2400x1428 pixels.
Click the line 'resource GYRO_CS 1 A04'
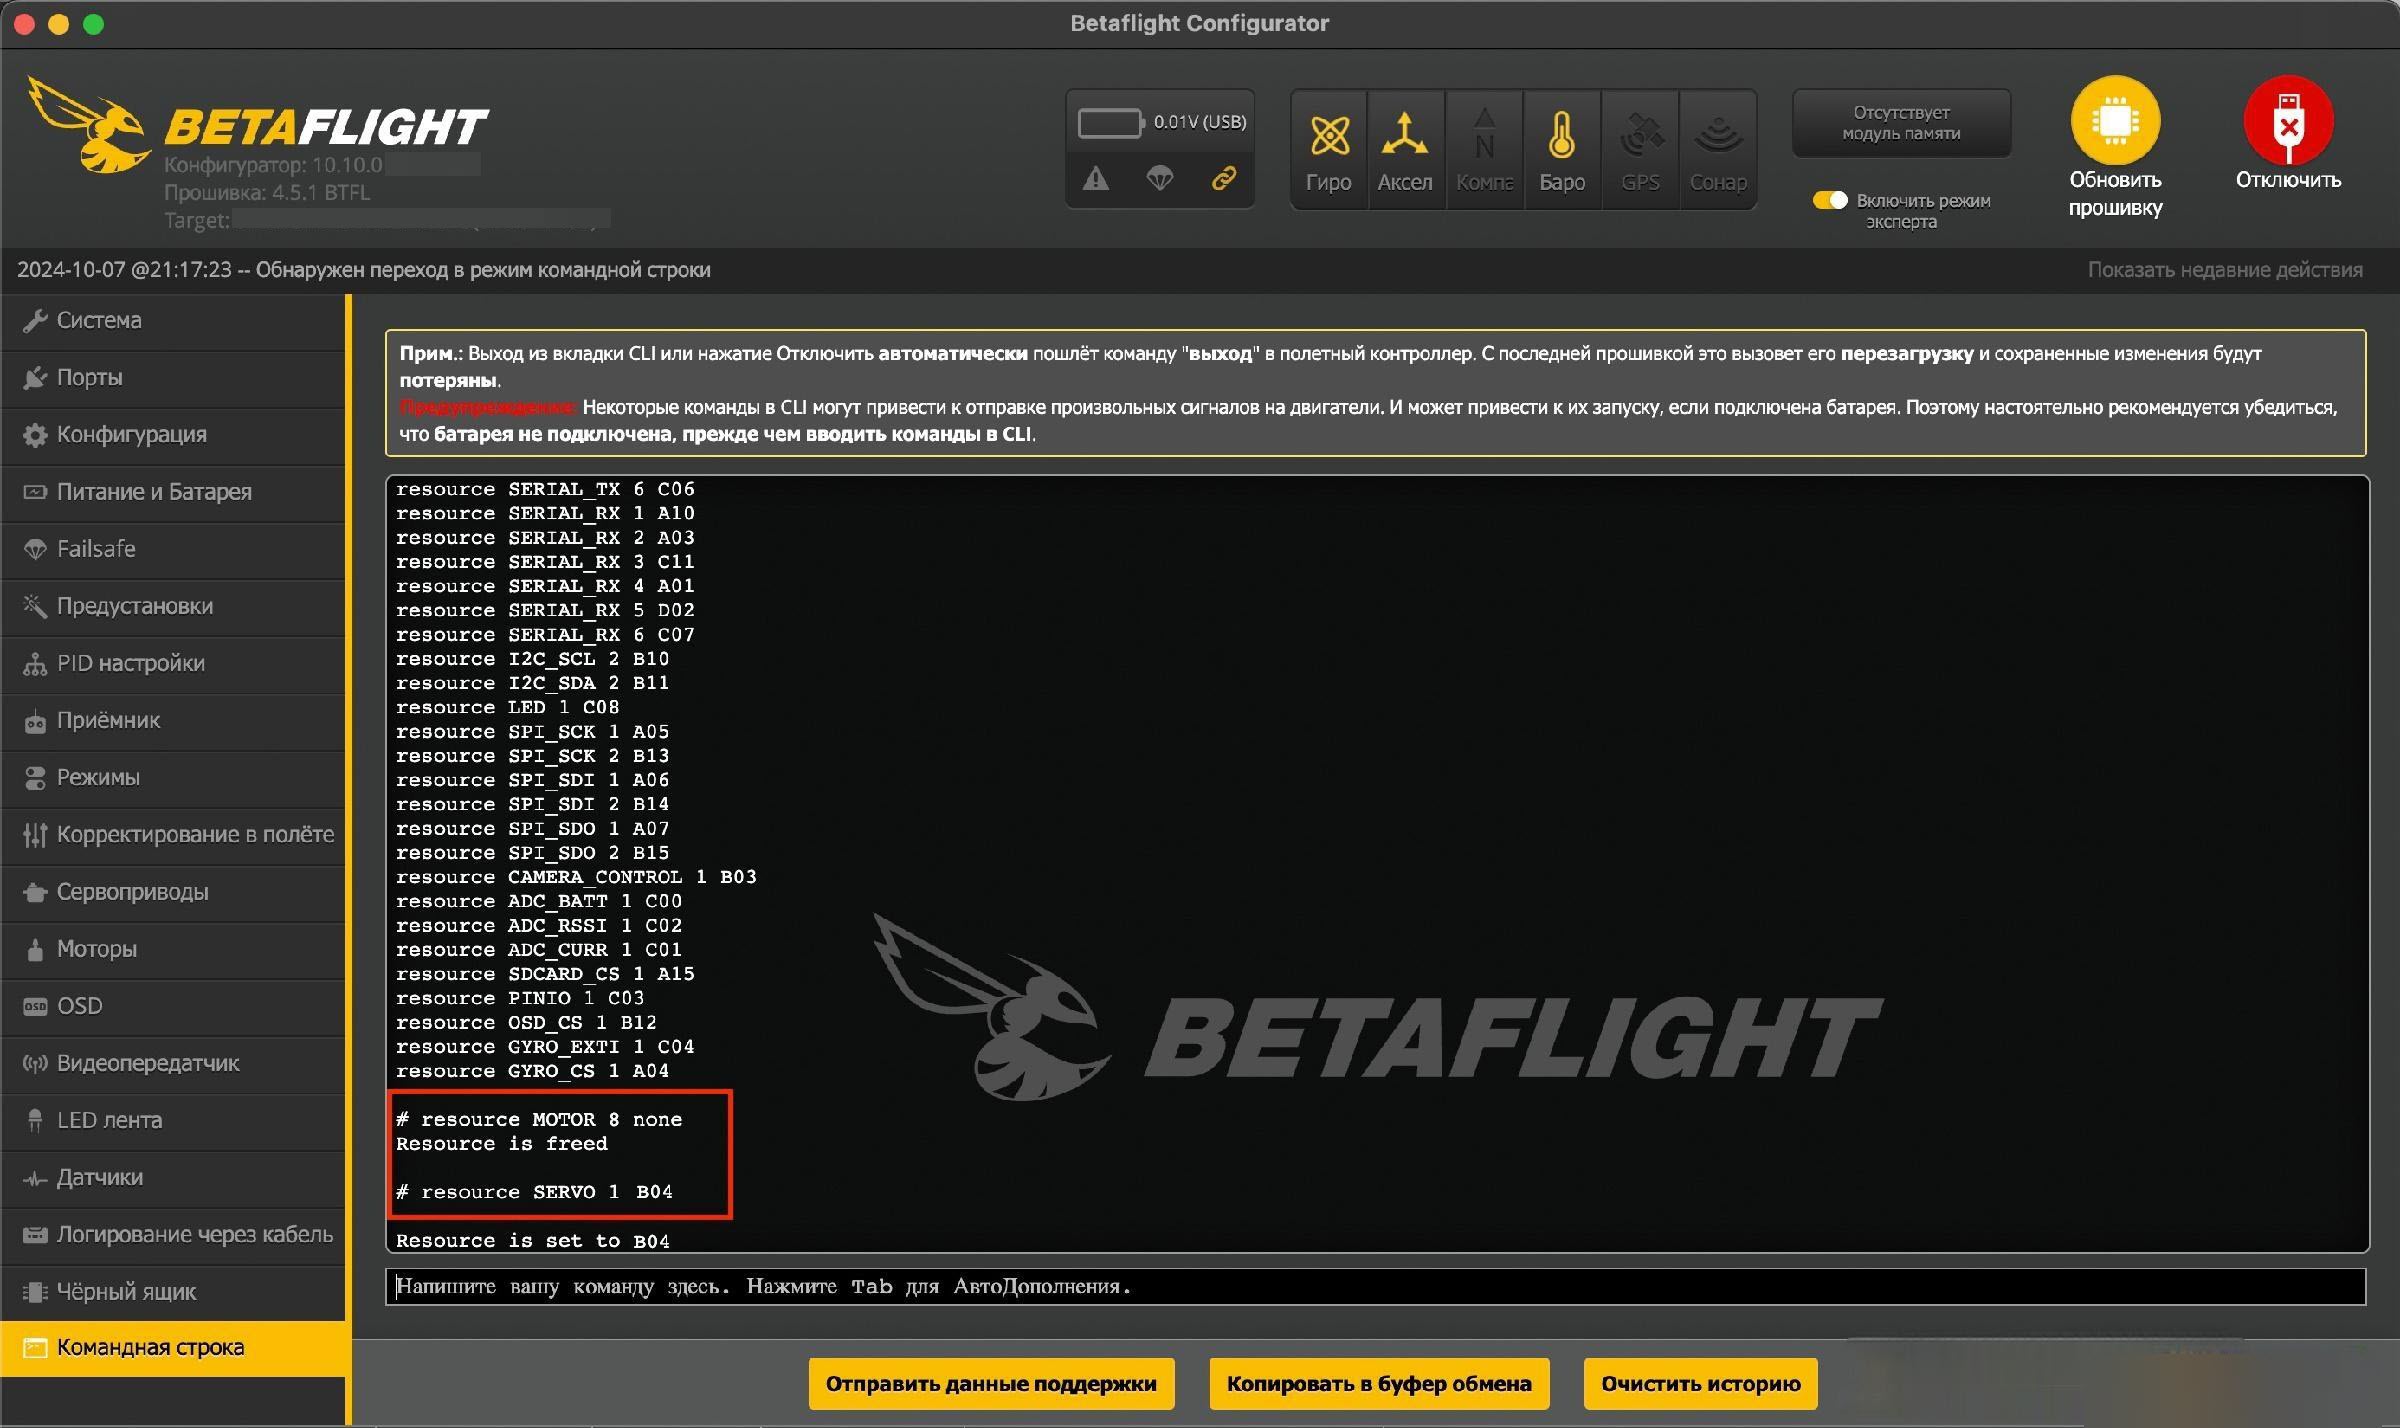click(x=533, y=1071)
